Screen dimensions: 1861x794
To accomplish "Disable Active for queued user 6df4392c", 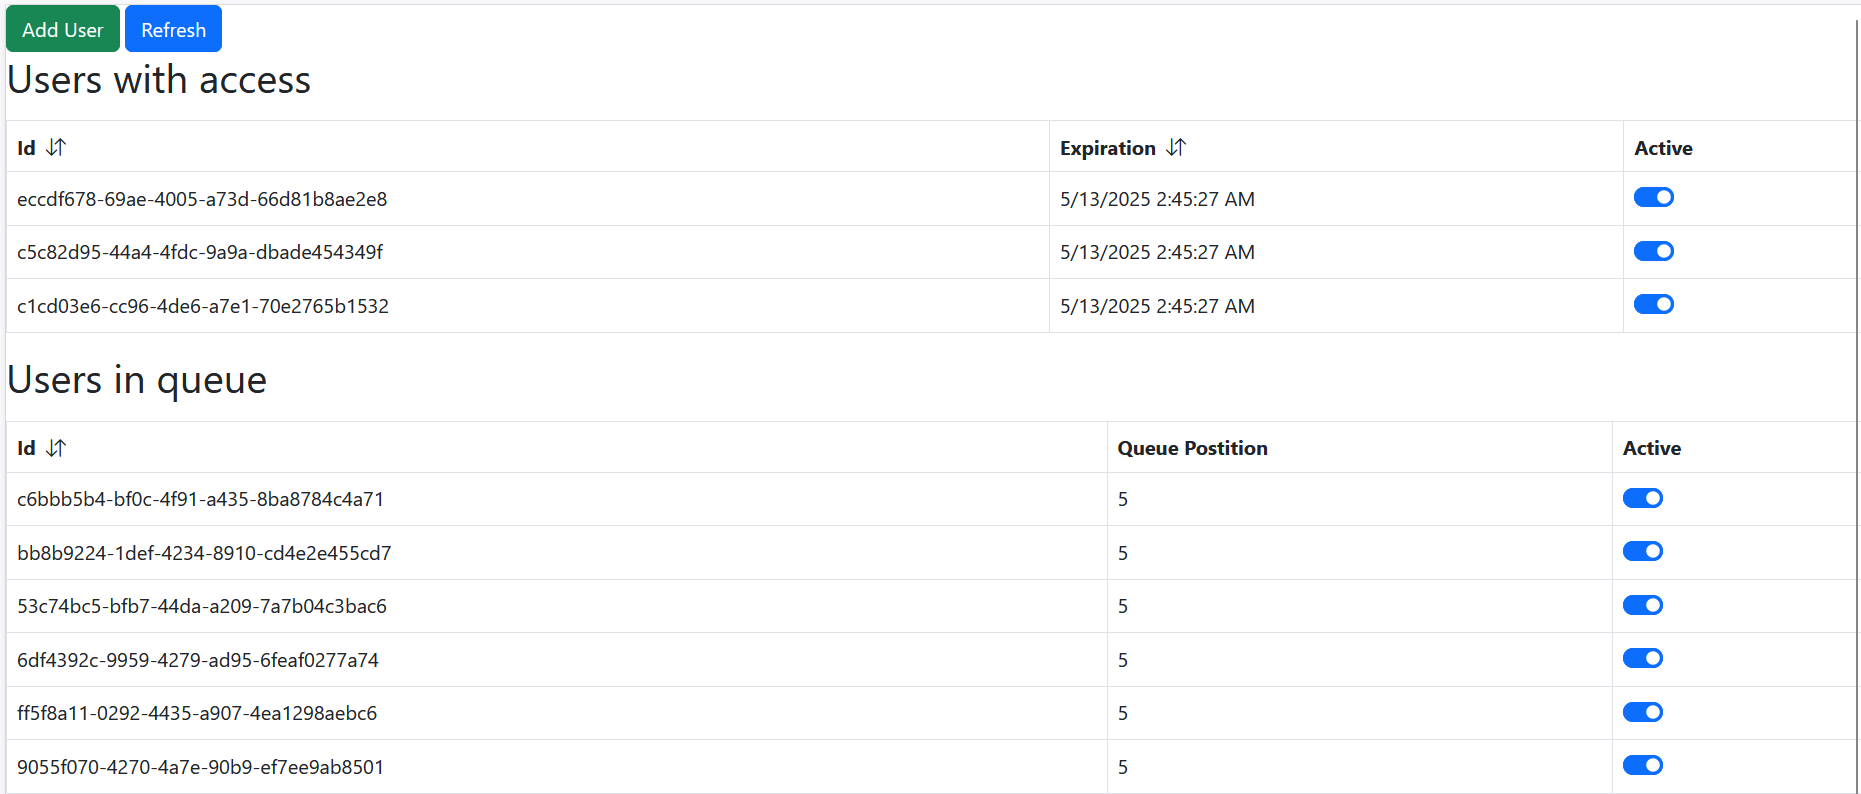I will [x=1642, y=659].
